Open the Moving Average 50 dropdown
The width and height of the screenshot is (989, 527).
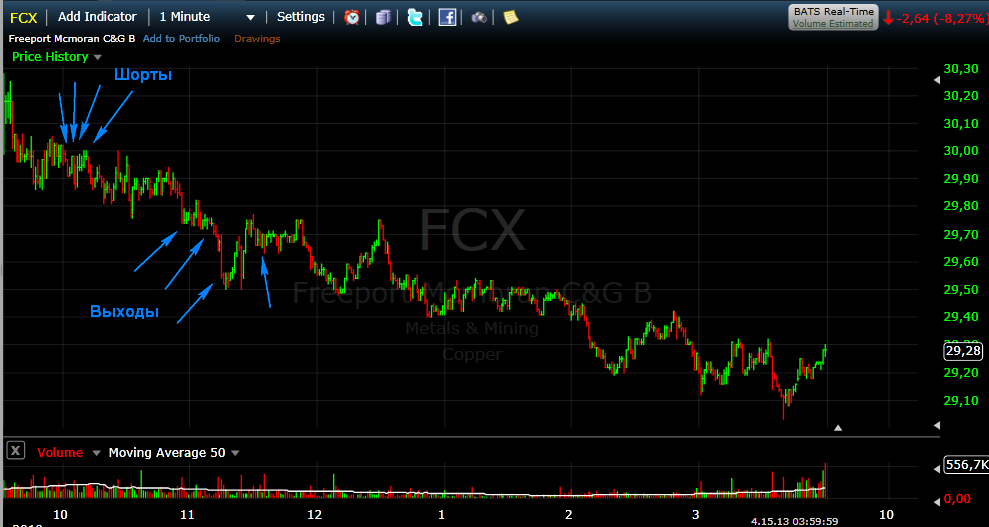click(x=234, y=453)
